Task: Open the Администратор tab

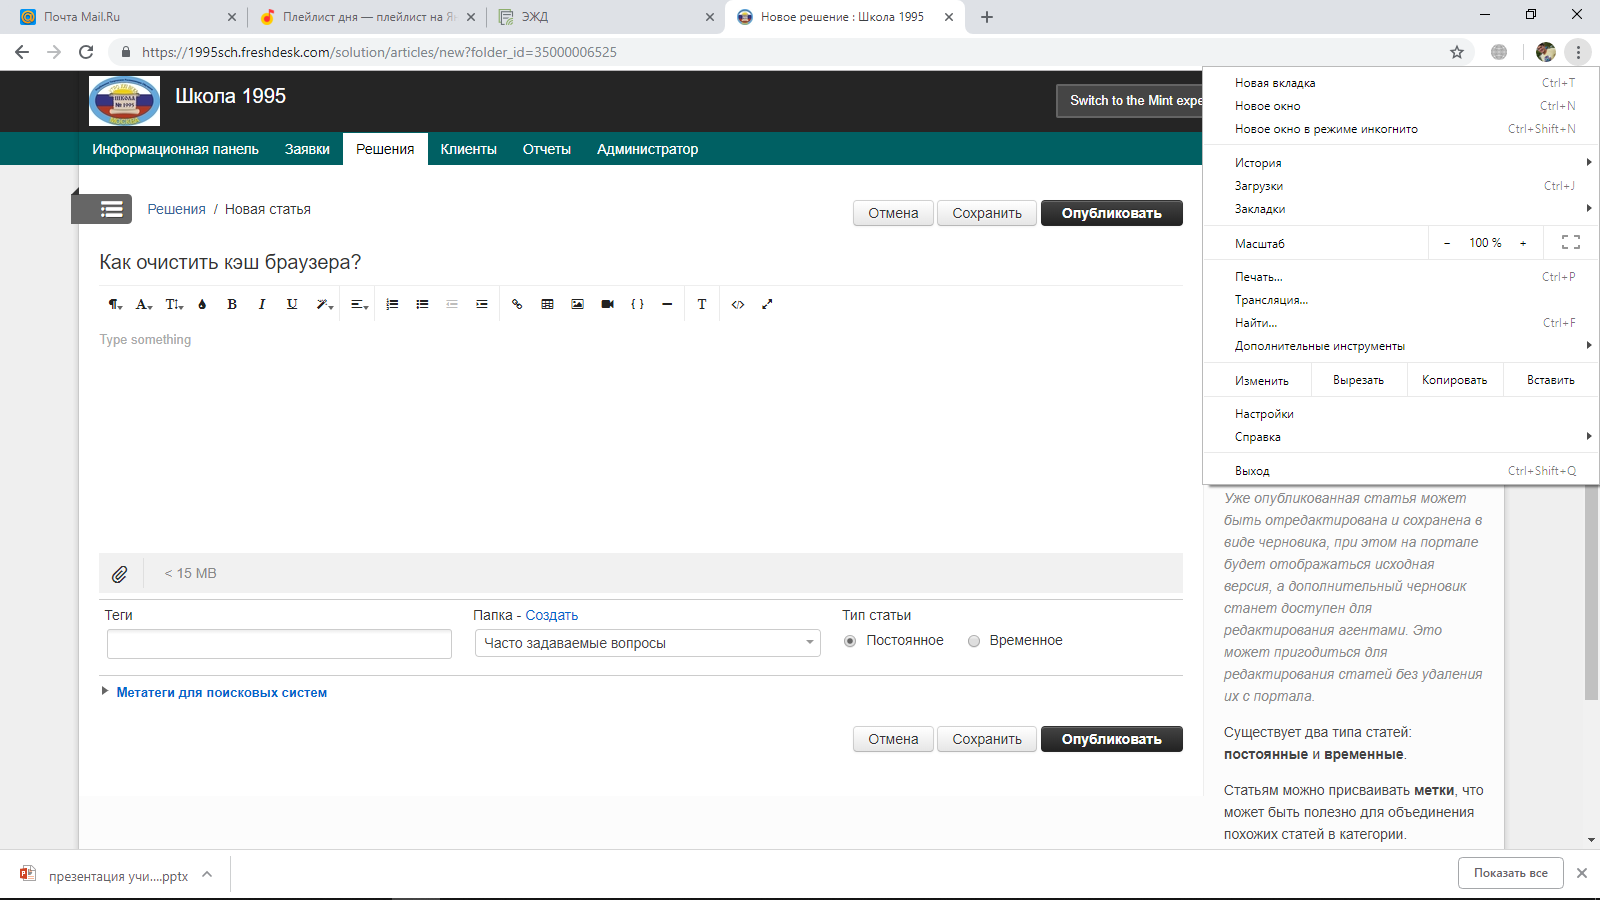Action: click(x=647, y=149)
